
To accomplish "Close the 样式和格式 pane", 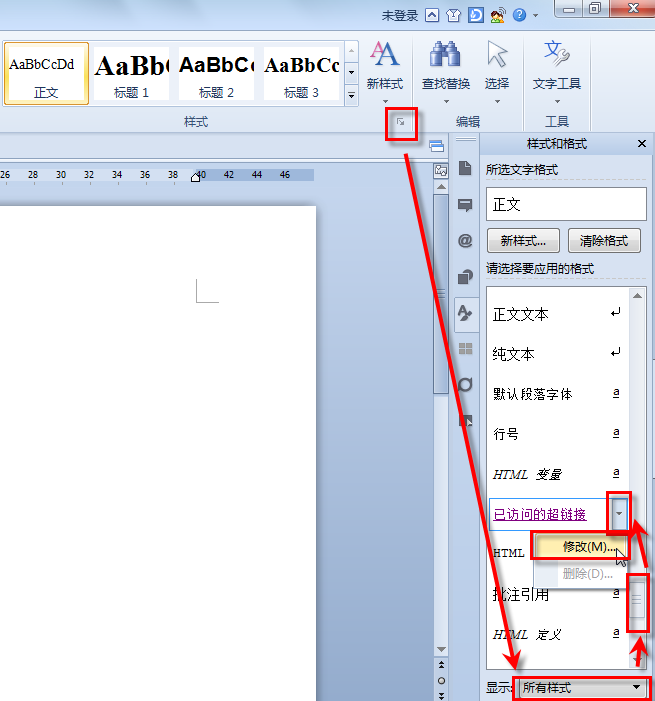I will click(x=642, y=144).
